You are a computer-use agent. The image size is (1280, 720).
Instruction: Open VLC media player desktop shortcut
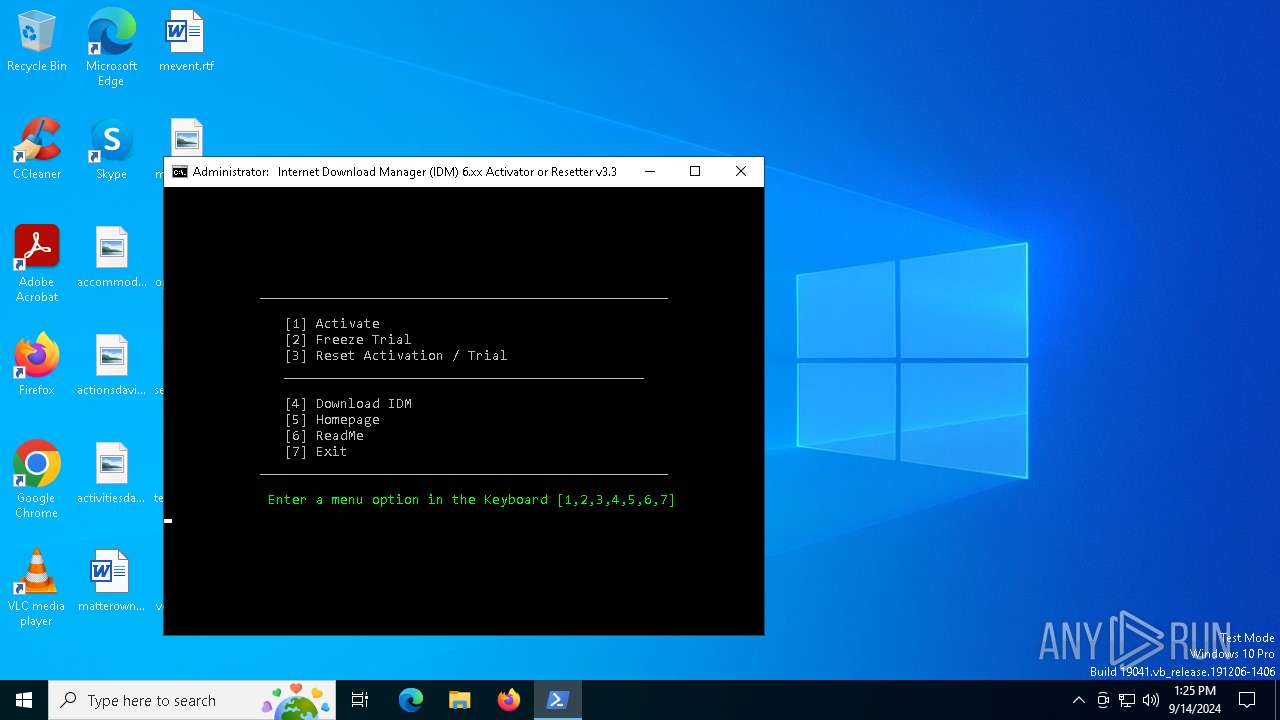click(x=37, y=588)
